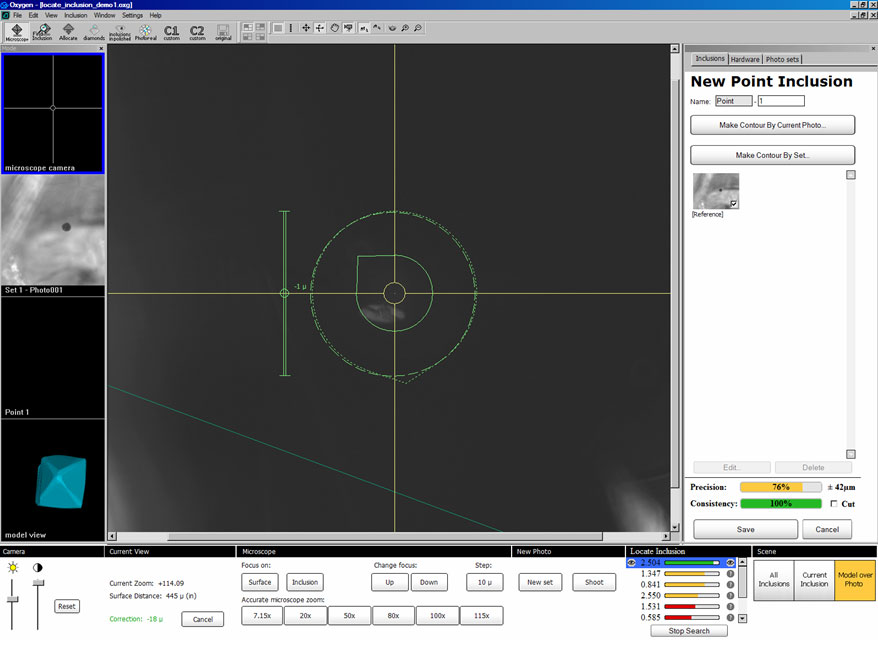Click Make Contour By Current Photo button
This screenshot has height=652, width=878.
[772, 125]
